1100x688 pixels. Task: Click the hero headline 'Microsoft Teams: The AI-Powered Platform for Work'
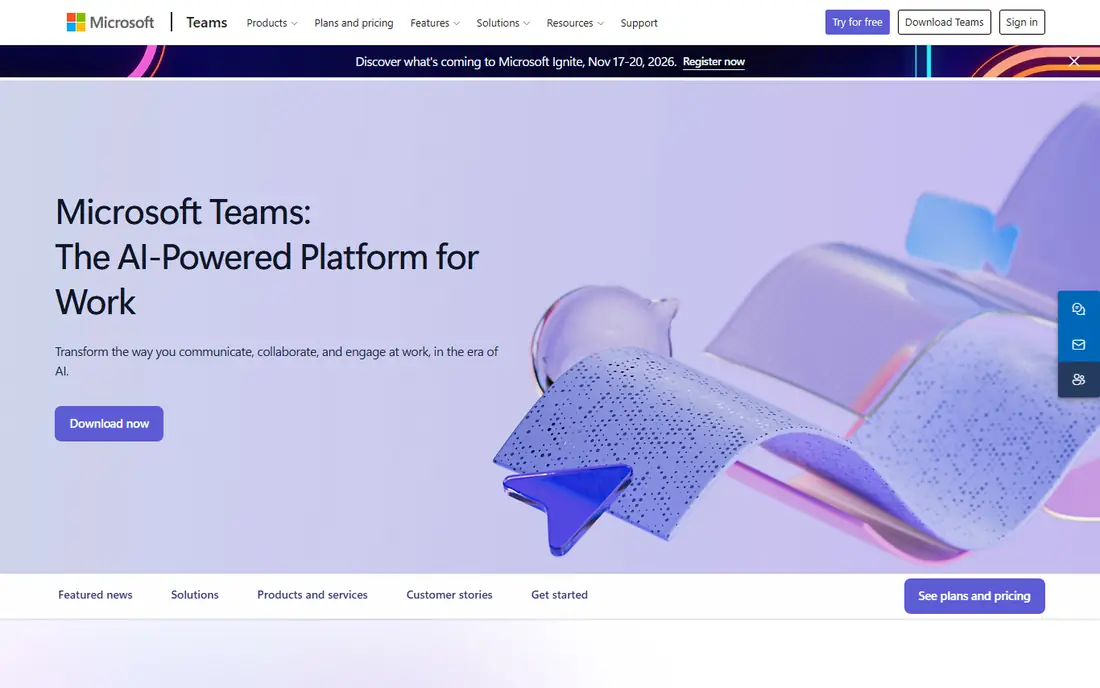[x=267, y=257]
